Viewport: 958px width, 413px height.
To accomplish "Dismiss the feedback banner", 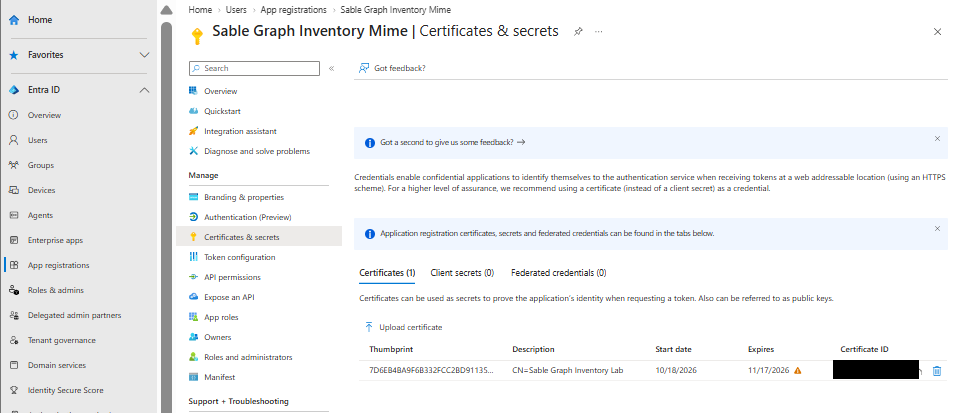I will tap(937, 139).
